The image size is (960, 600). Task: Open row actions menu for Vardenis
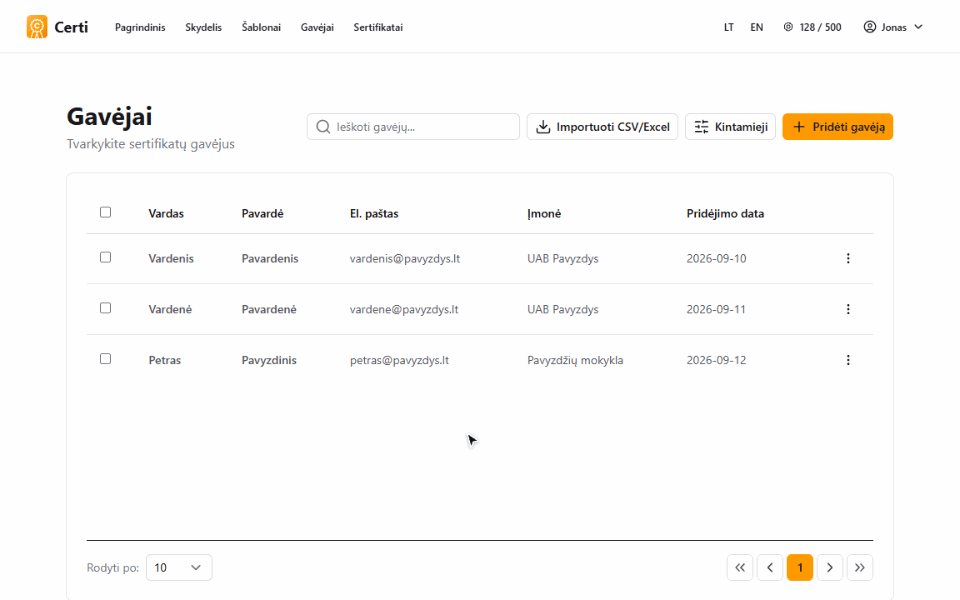pyautogui.click(x=848, y=258)
